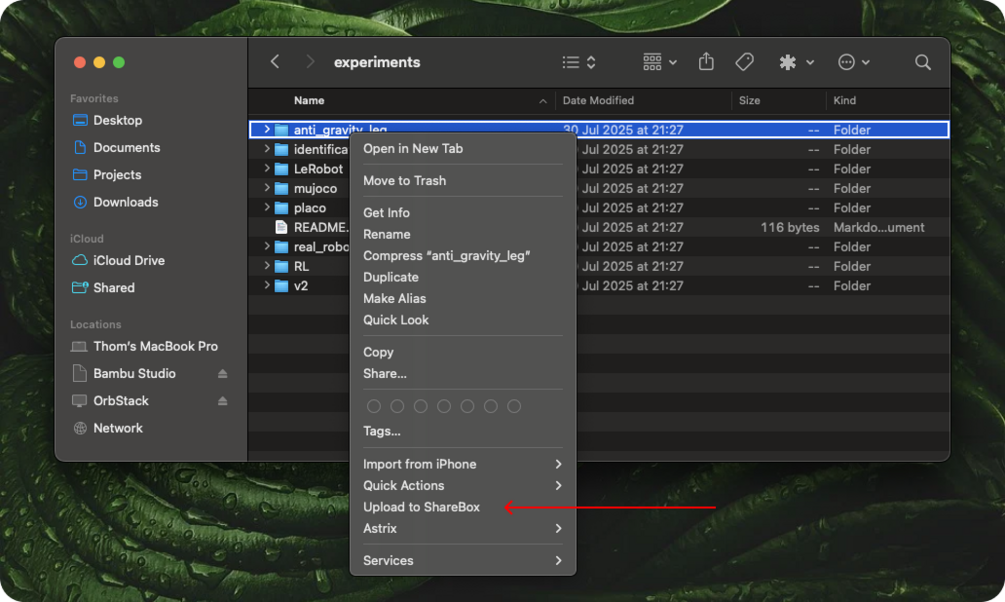Eject the Bambu Studio volume

[222, 373]
